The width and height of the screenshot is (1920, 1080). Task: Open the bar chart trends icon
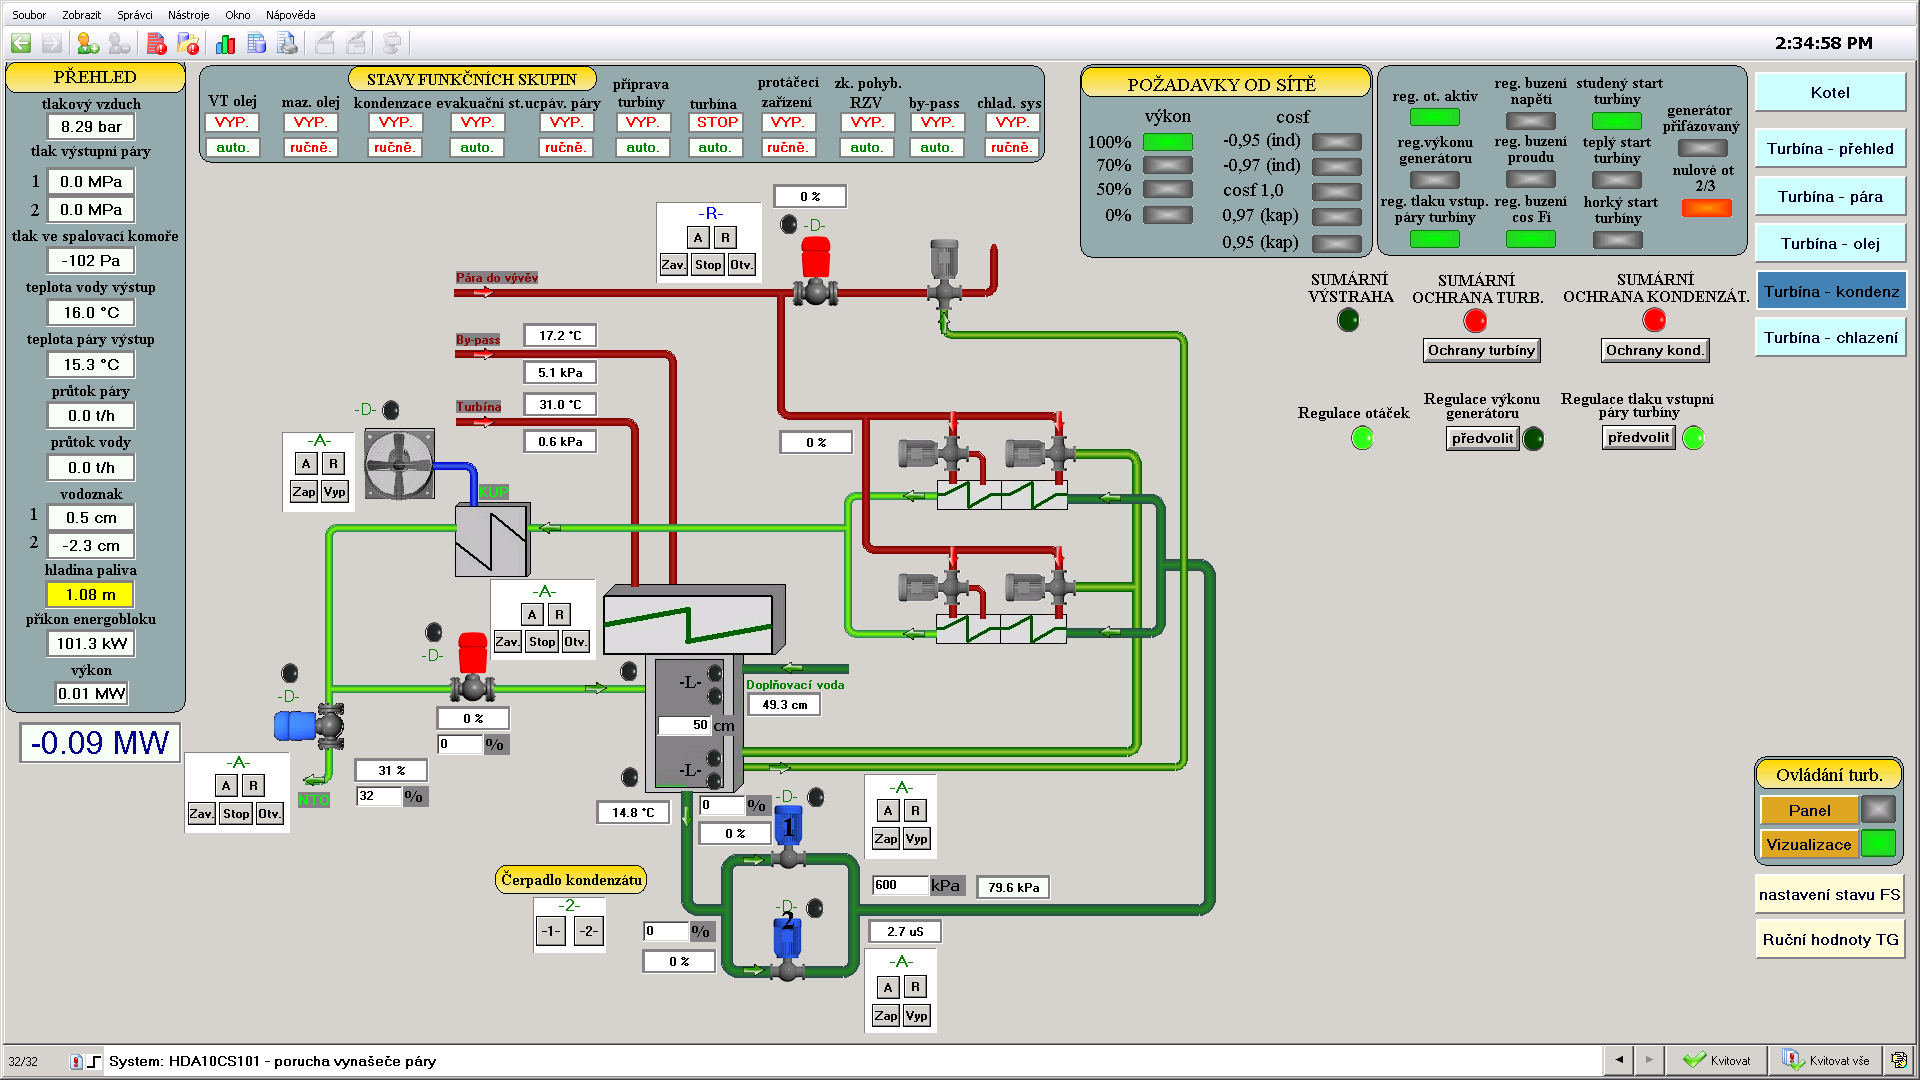pyautogui.click(x=225, y=43)
